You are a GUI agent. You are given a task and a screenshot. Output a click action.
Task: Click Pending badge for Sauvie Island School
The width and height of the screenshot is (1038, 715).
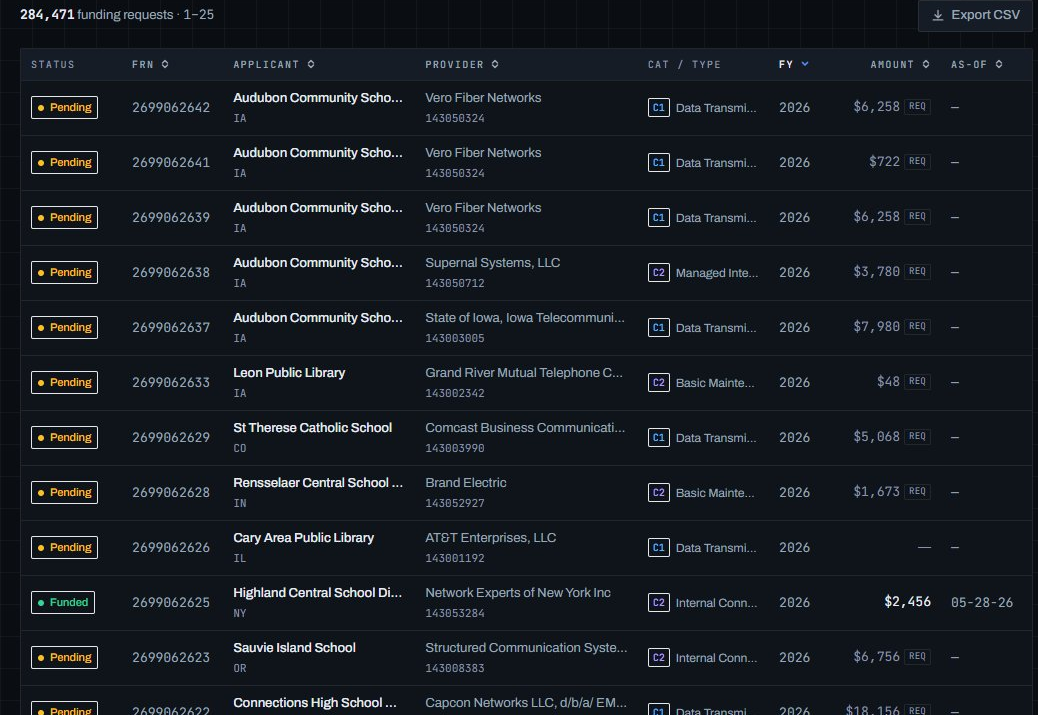click(64, 657)
